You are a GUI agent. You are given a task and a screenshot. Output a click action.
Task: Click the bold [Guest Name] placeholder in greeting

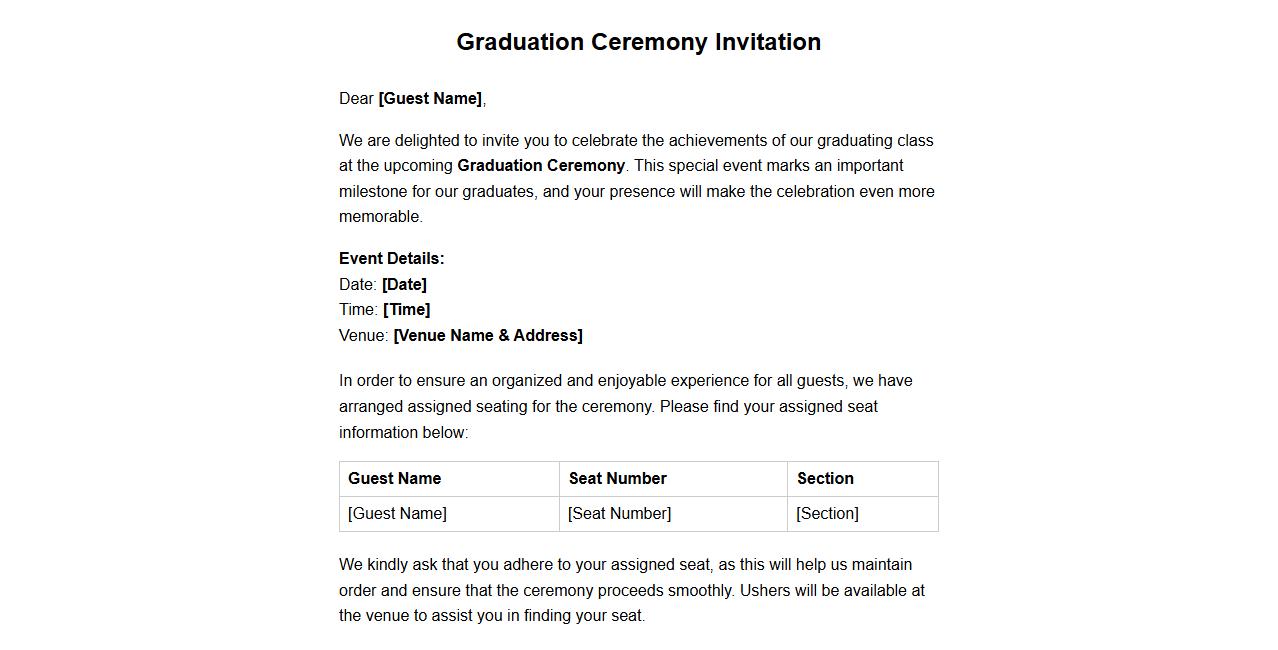tap(430, 99)
